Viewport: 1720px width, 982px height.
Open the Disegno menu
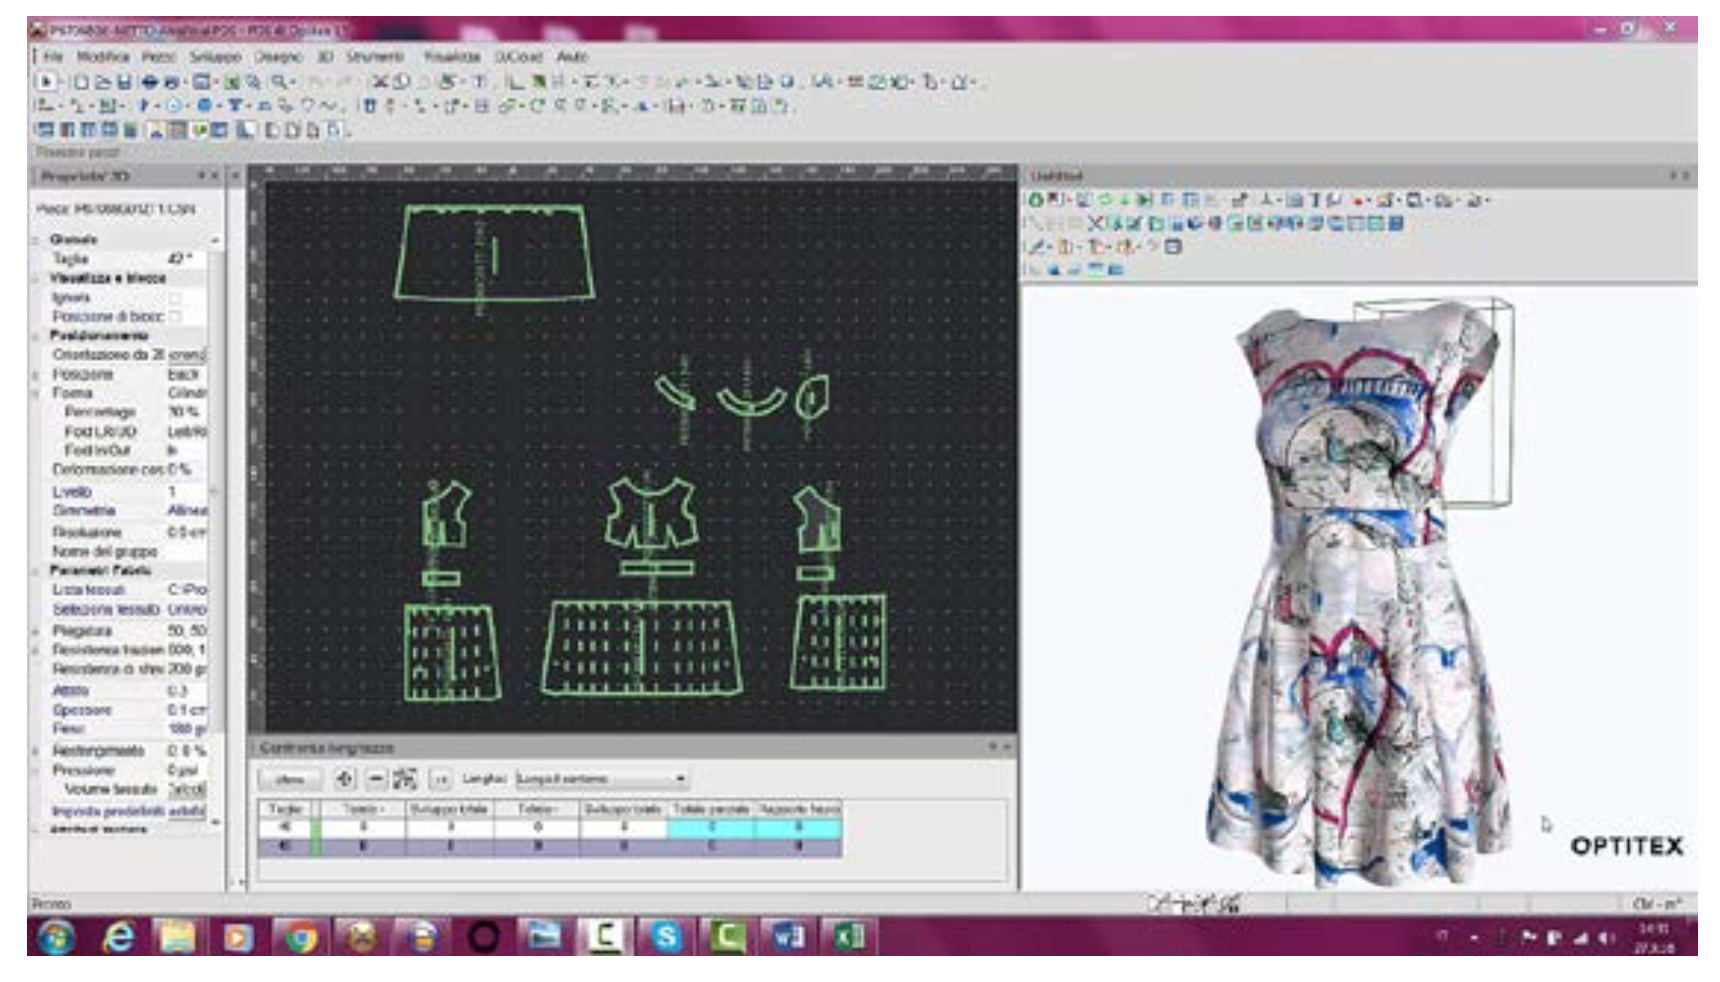(x=278, y=57)
